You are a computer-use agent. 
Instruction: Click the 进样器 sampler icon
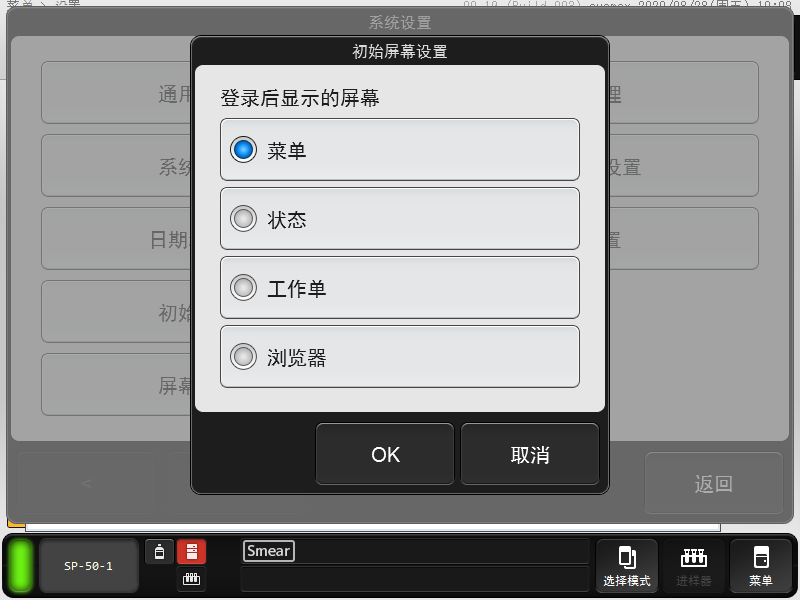click(693, 566)
